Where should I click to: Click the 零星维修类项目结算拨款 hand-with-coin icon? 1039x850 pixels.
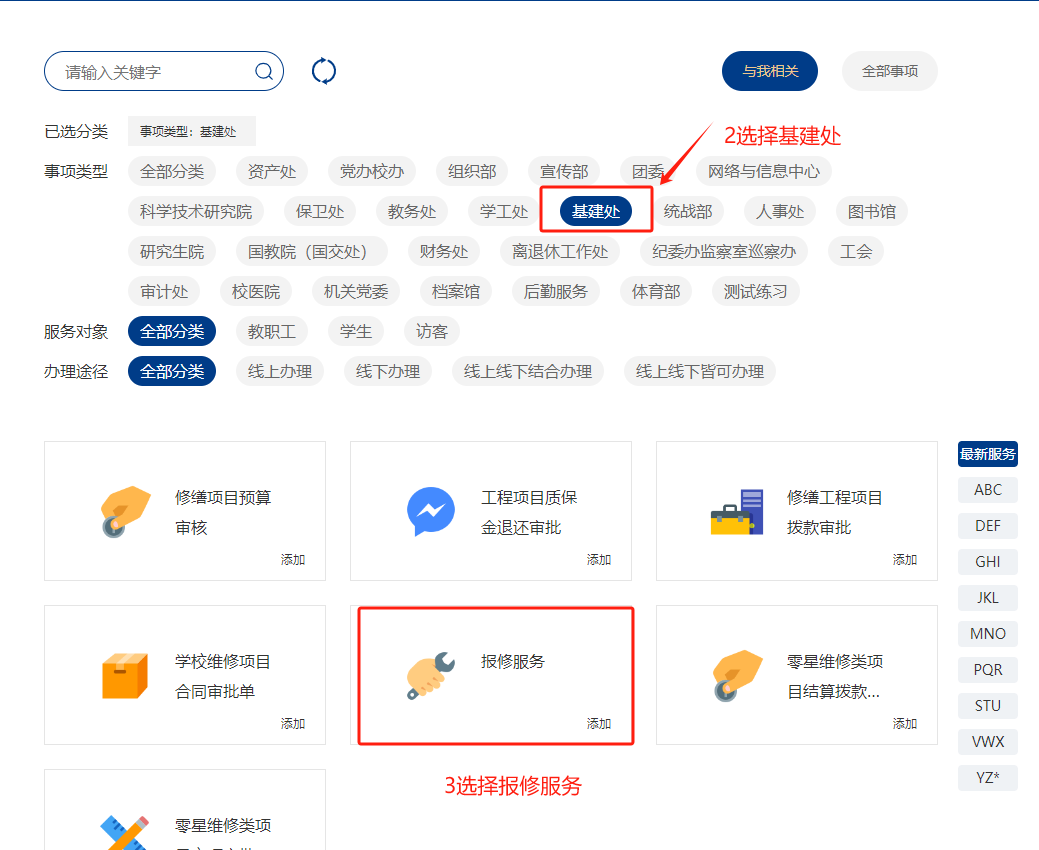(x=737, y=676)
